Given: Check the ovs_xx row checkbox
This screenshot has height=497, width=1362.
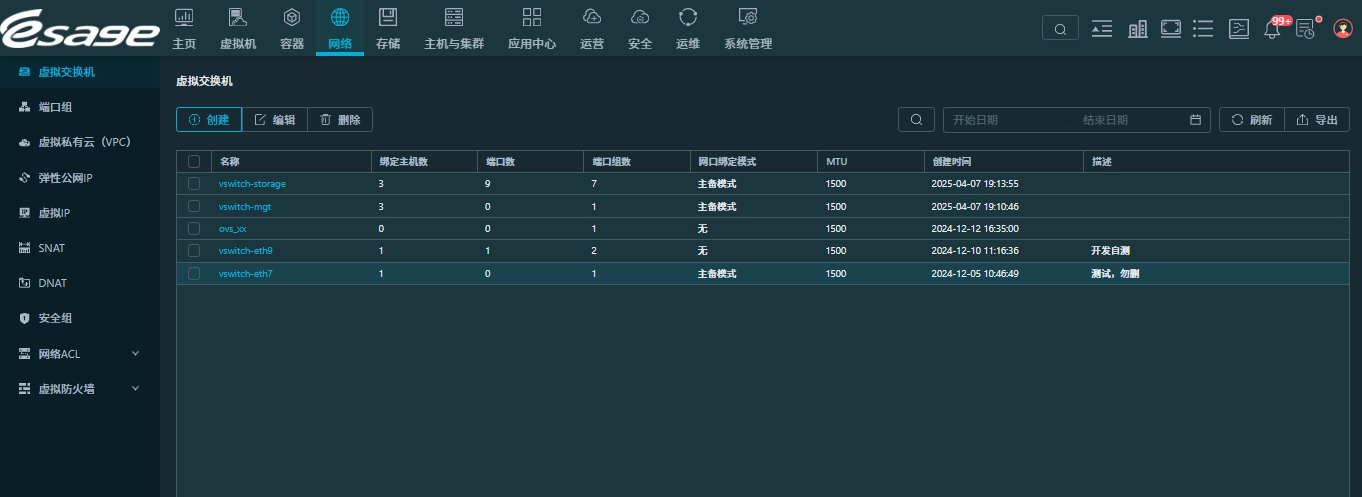Looking at the screenshot, I should (x=194, y=228).
